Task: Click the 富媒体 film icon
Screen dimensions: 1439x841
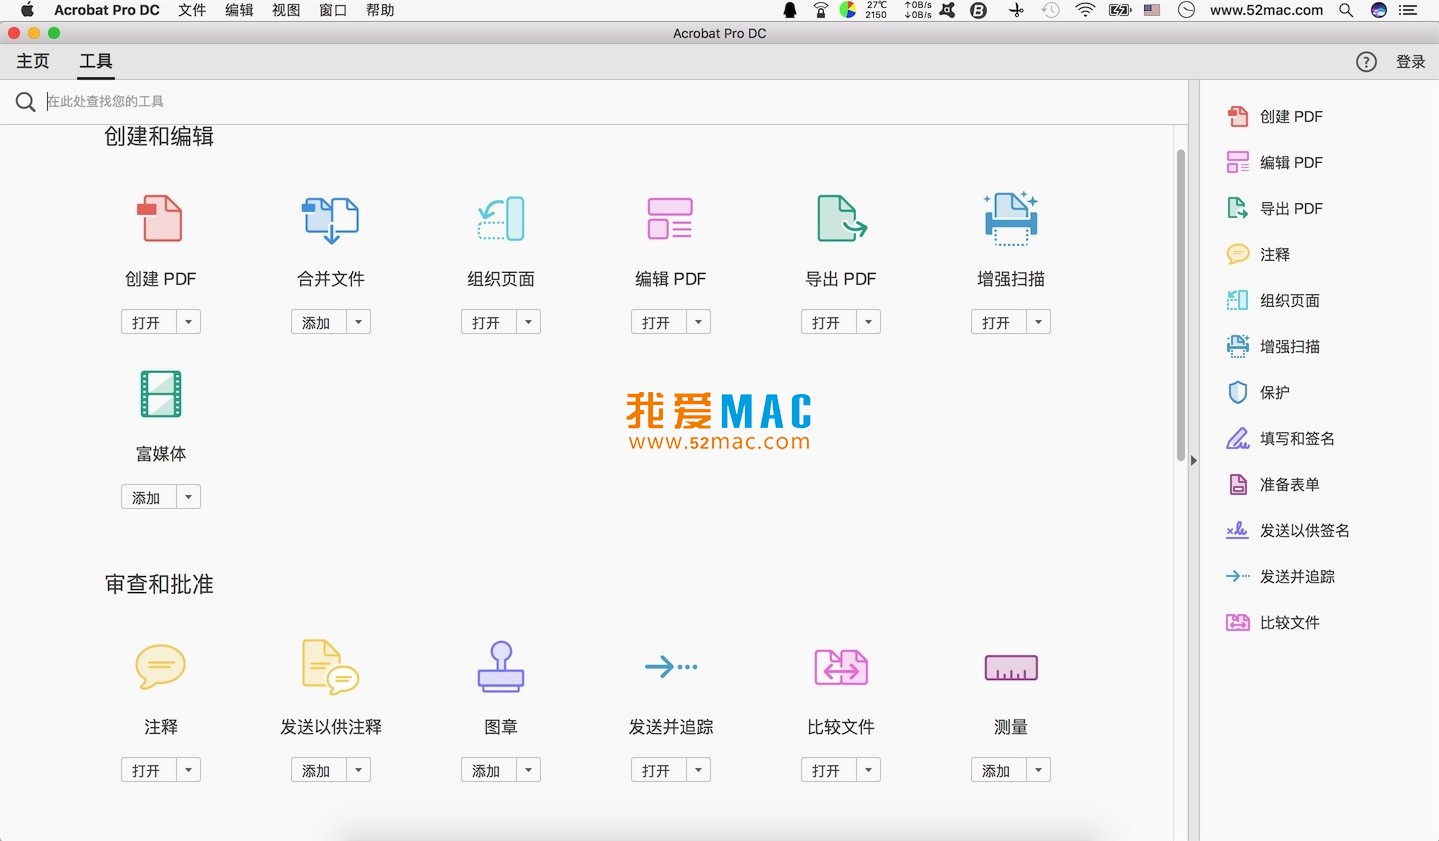Action: pyautogui.click(x=161, y=394)
